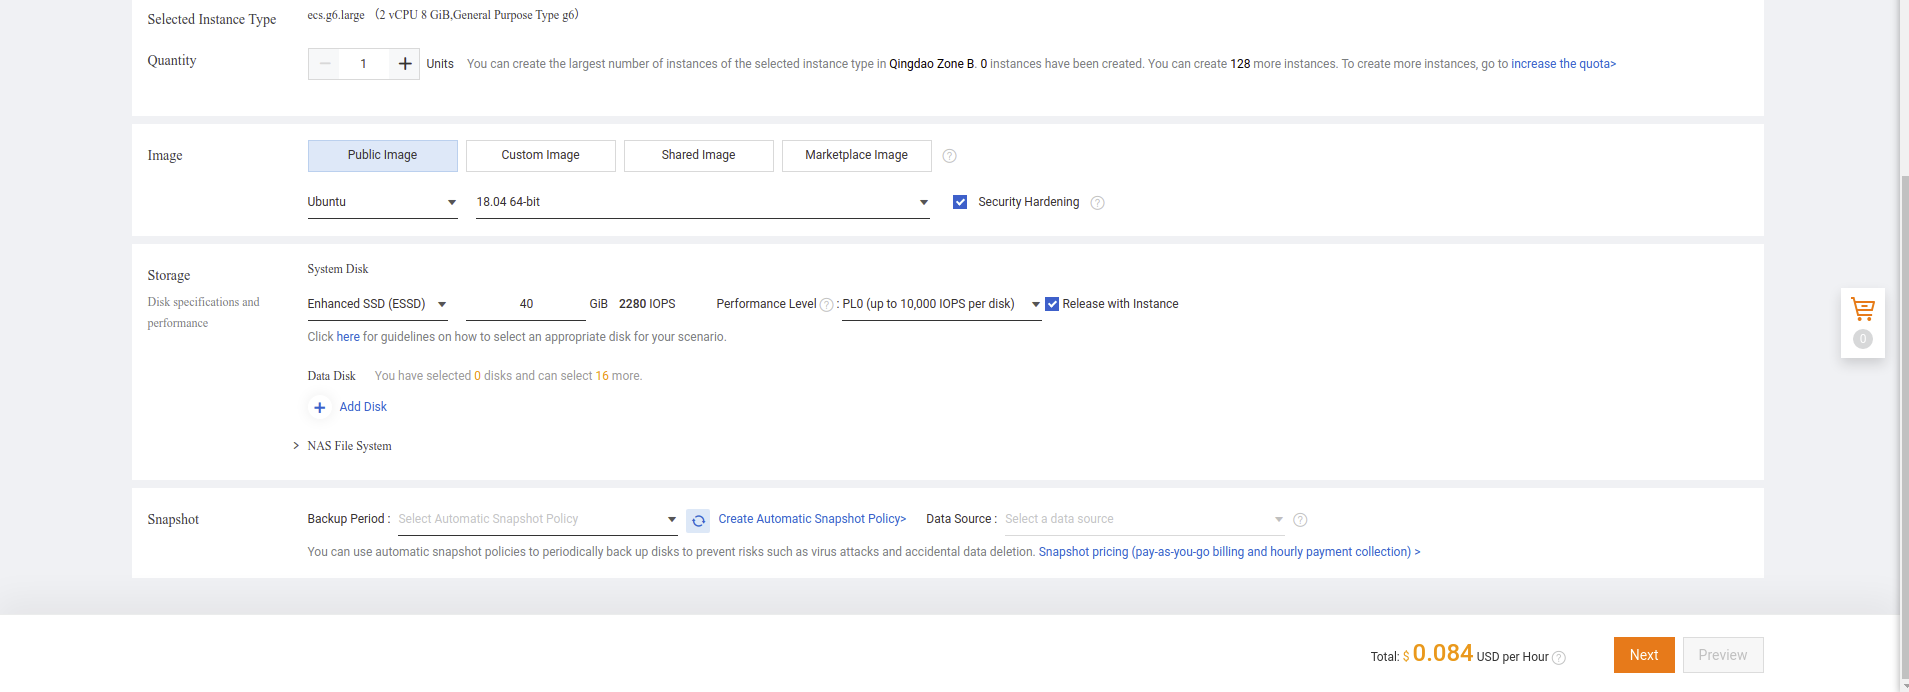This screenshot has width=1909, height=692.
Task: Toggle Release with Instance checkbox
Action: coord(1052,304)
